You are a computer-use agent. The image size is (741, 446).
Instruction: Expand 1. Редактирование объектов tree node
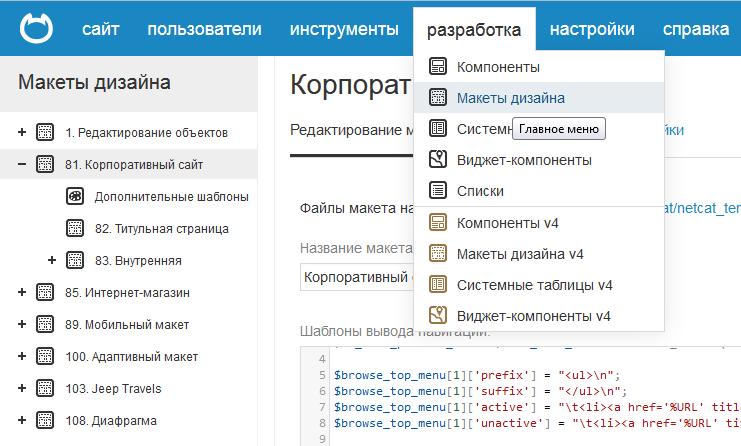point(21,132)
